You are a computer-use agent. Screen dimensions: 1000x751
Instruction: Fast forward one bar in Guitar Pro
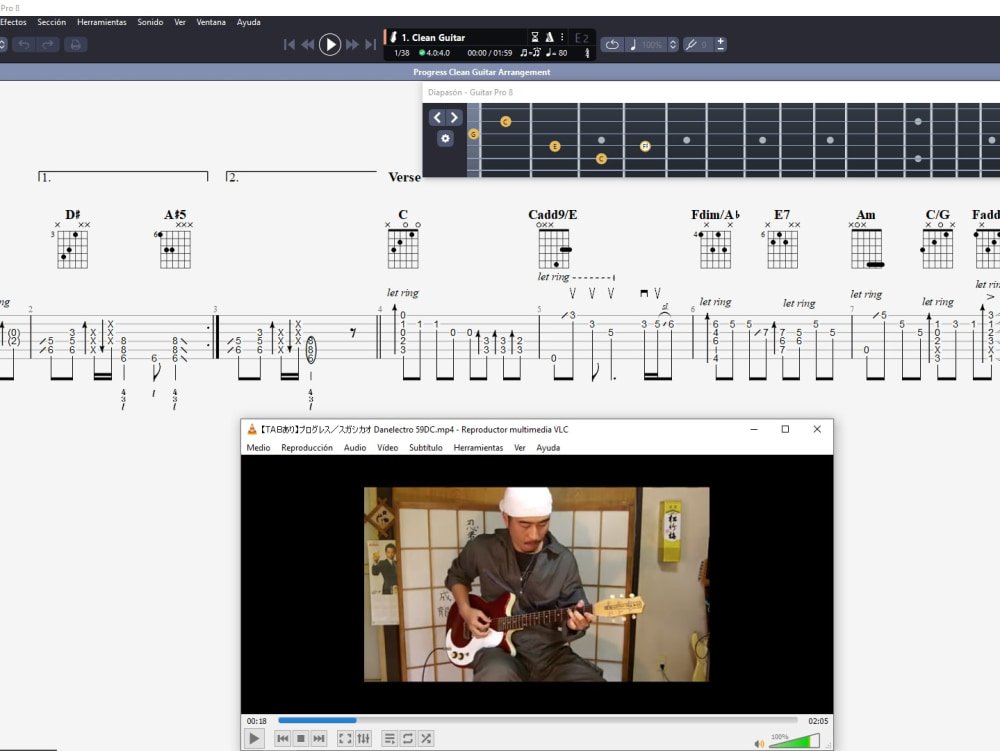(x=351, y=45)
